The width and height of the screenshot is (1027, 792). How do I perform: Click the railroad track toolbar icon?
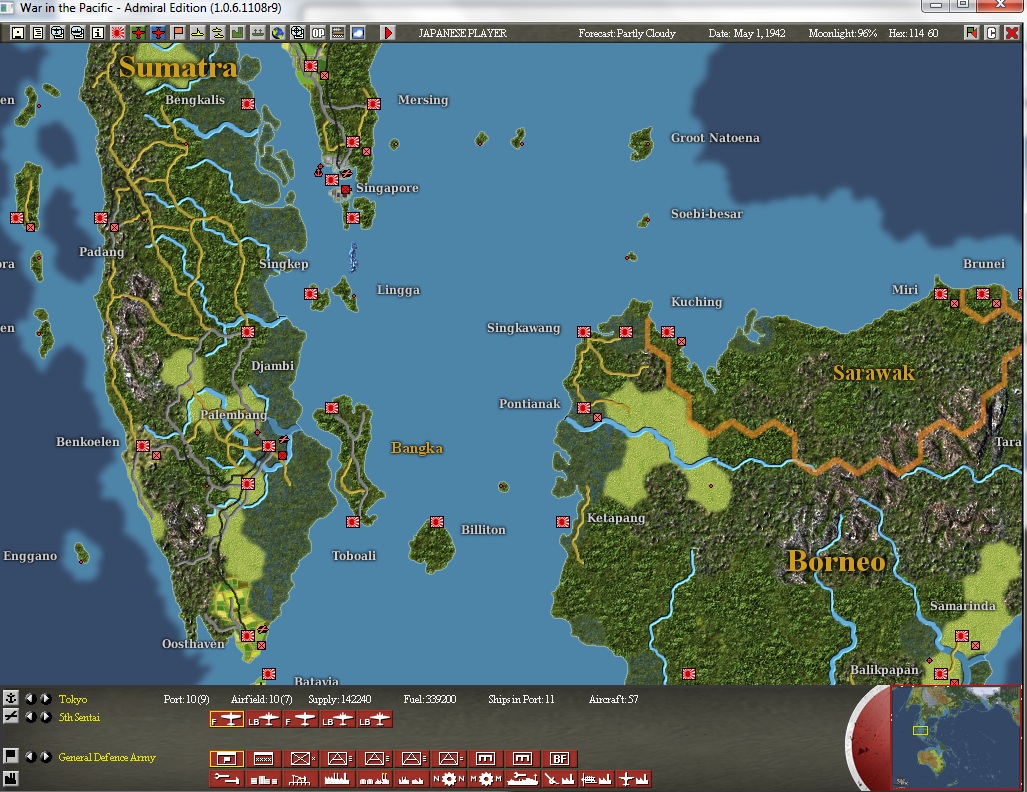pos(338,33)
